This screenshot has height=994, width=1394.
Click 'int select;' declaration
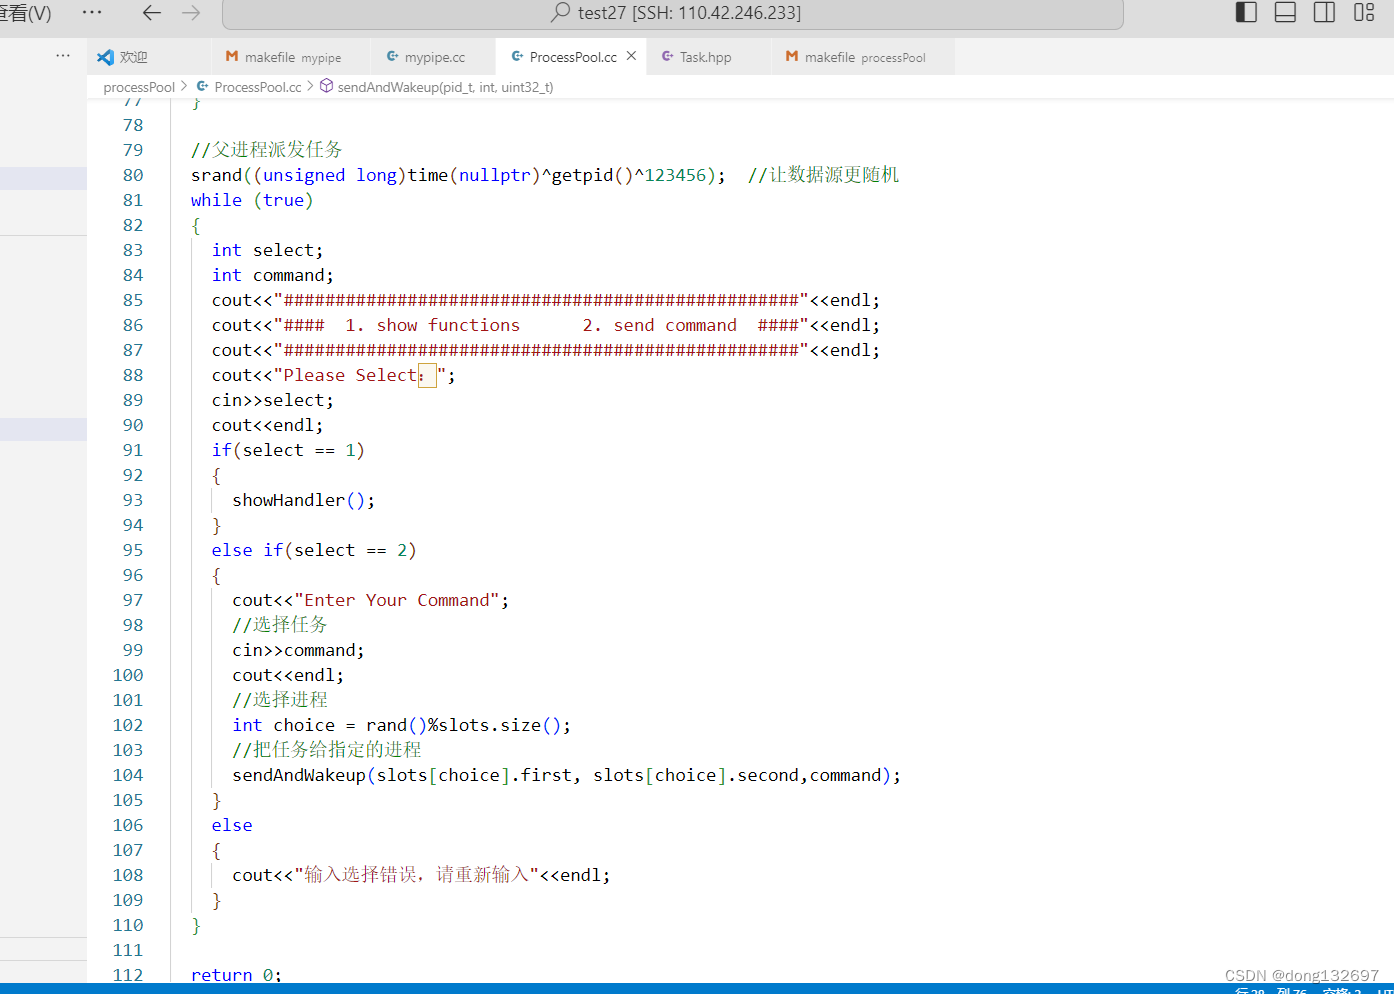tap(267, 250)
